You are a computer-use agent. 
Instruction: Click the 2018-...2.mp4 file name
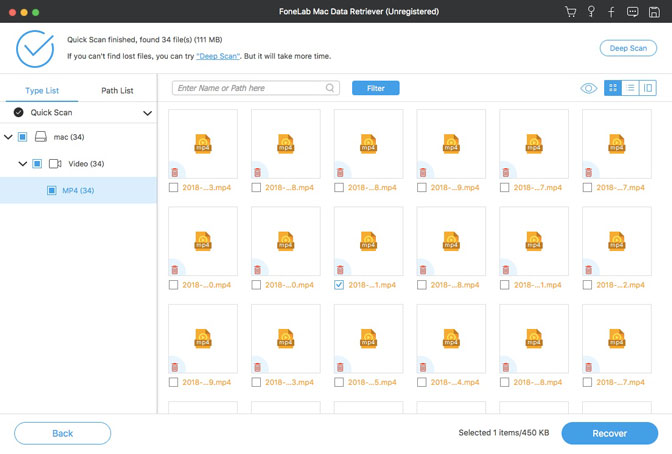(621, 285)
